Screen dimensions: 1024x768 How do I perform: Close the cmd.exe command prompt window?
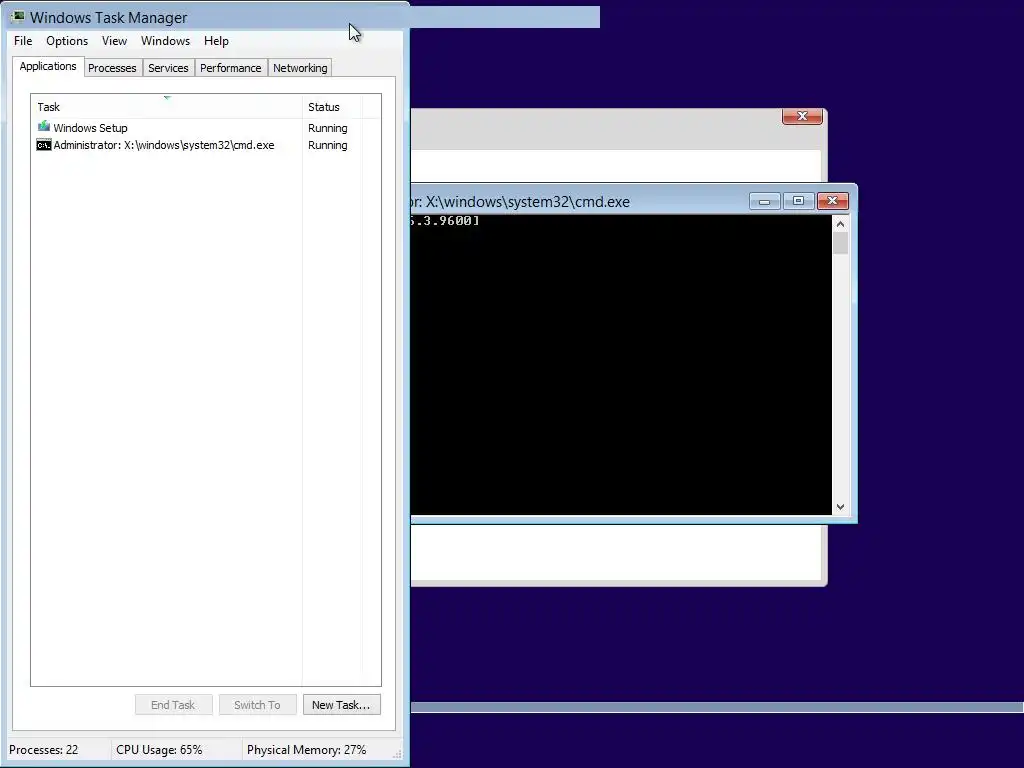833,201
